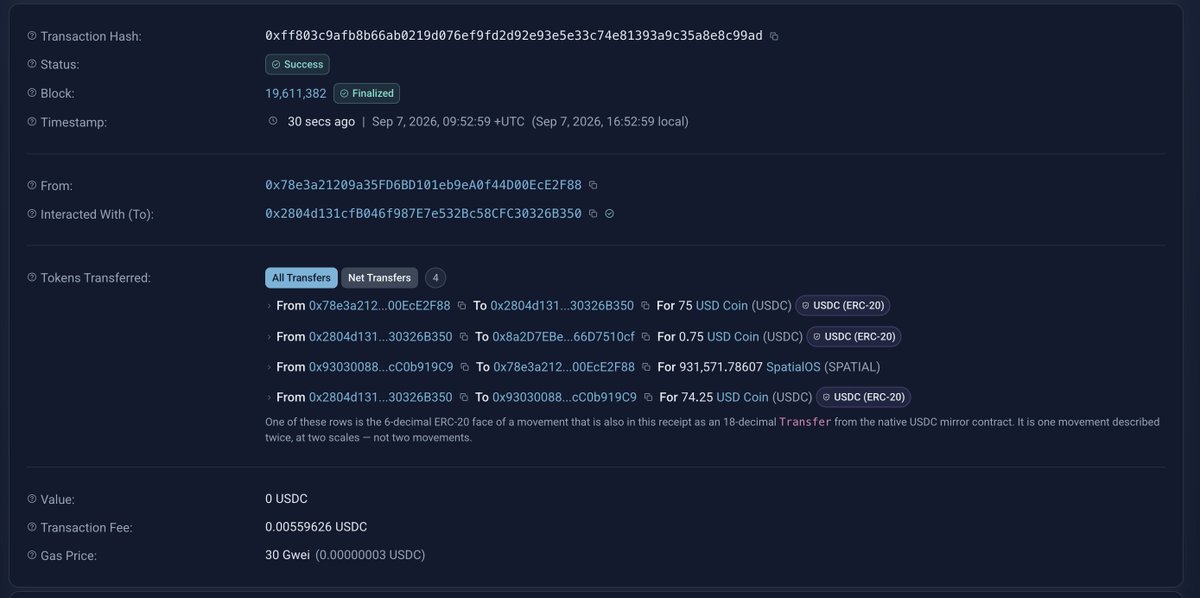Click the 'Sep 7, 2026, 09:52:59 +UTC' timestamp
Image resolution: width=1200 pixels, height=598 pixels.
pyautogui.click(x=448, y=122)
